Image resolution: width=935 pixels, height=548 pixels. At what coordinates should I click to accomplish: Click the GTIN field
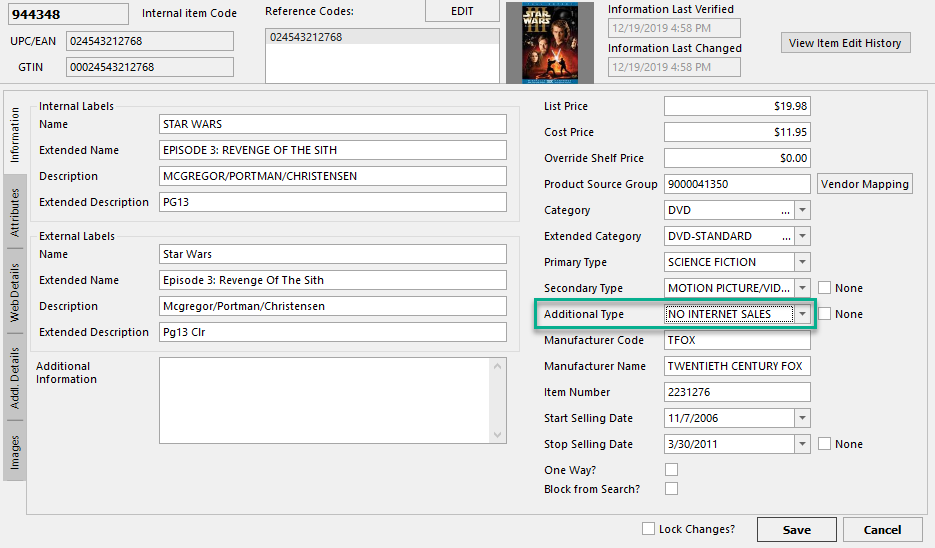150,67
